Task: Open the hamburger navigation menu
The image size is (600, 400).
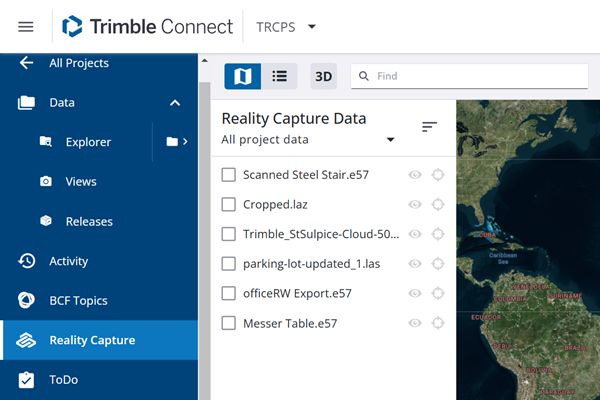Action: coord(26,27)
